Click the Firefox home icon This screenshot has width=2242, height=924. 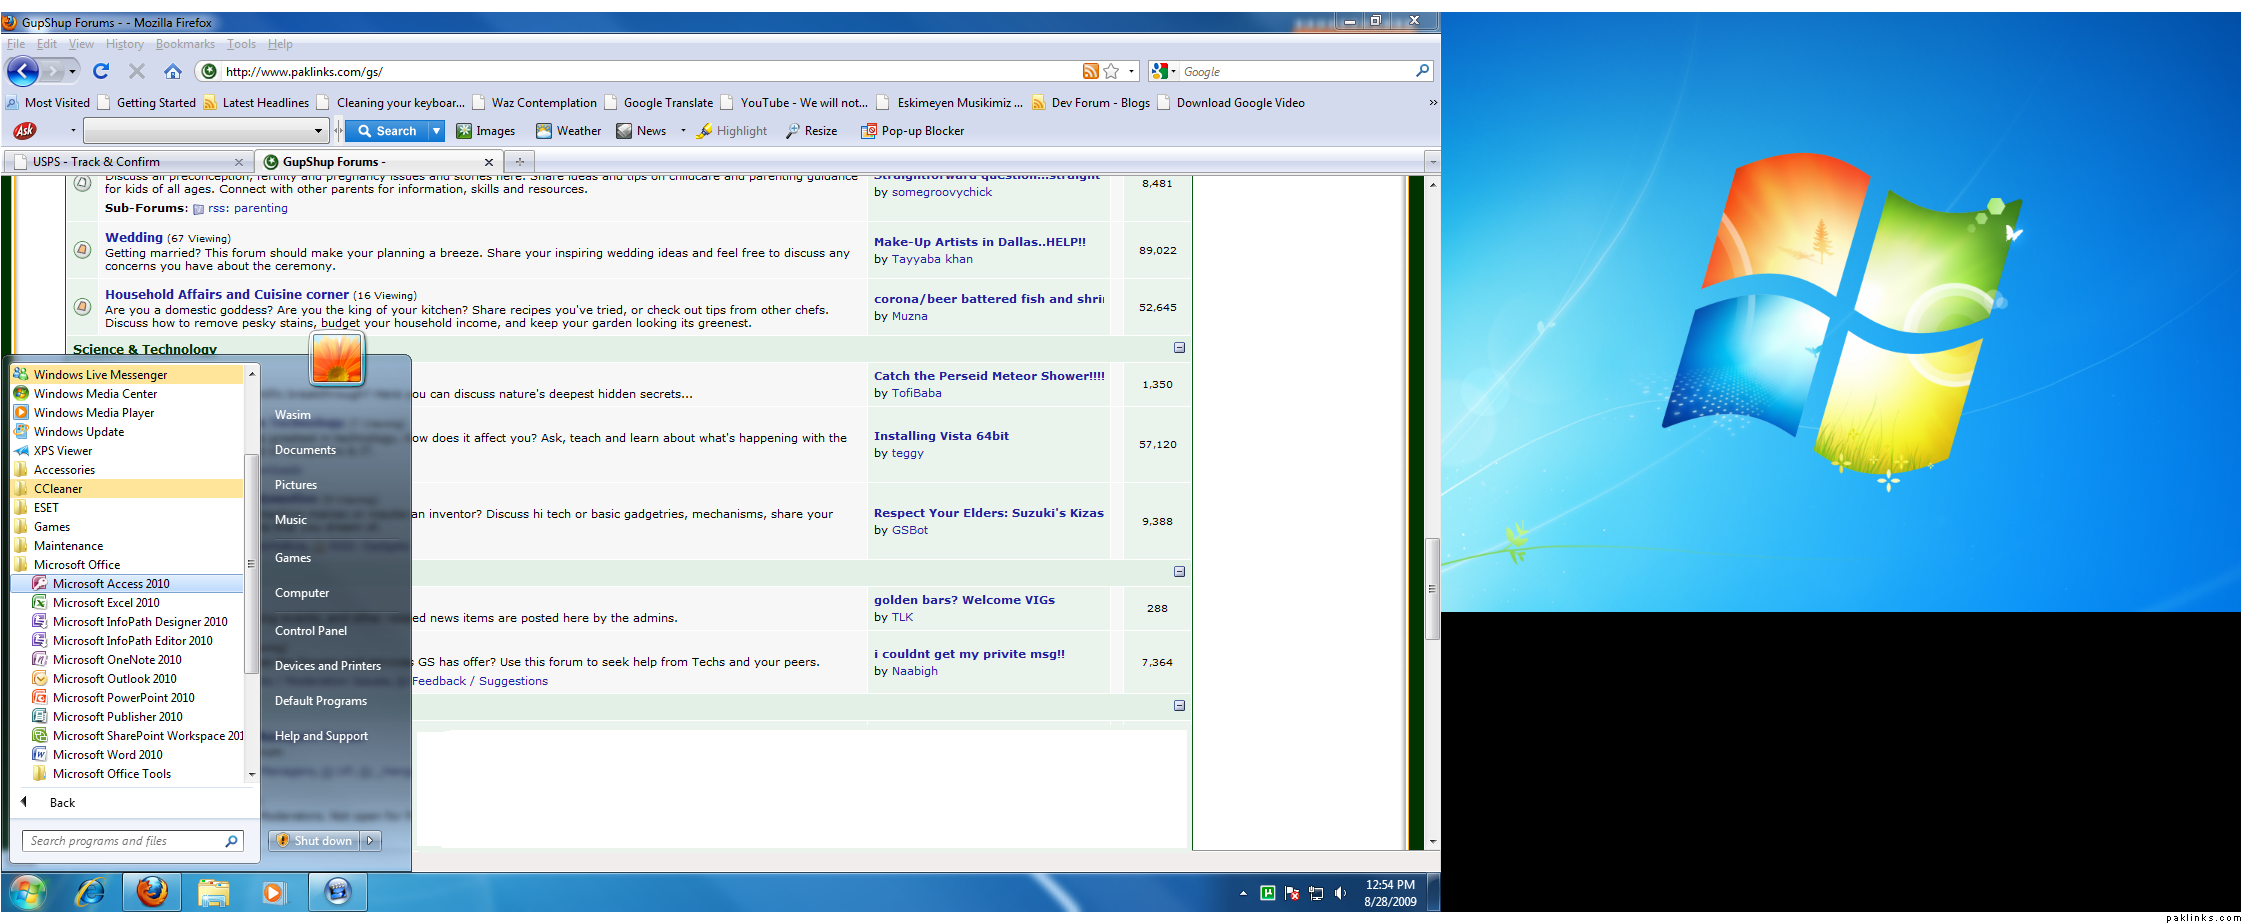click(173, 71)
